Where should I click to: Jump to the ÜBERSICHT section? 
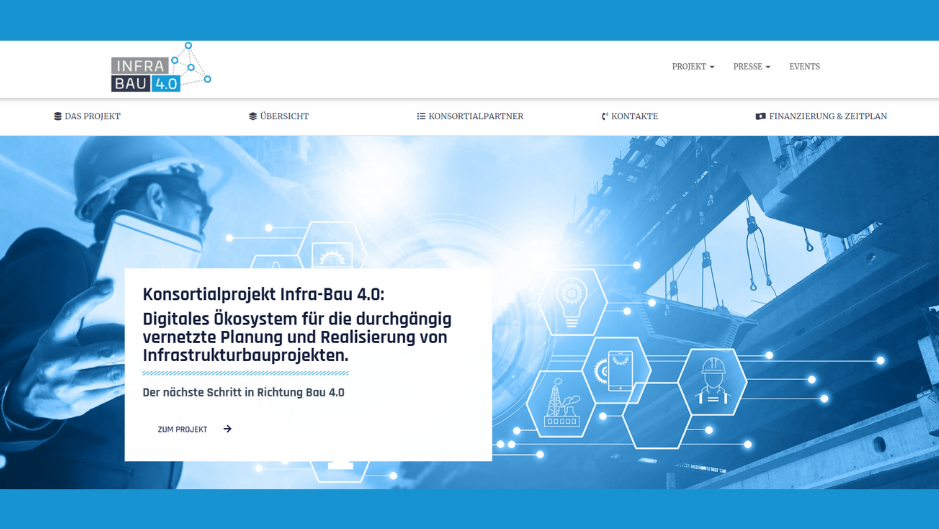[279, 116]
